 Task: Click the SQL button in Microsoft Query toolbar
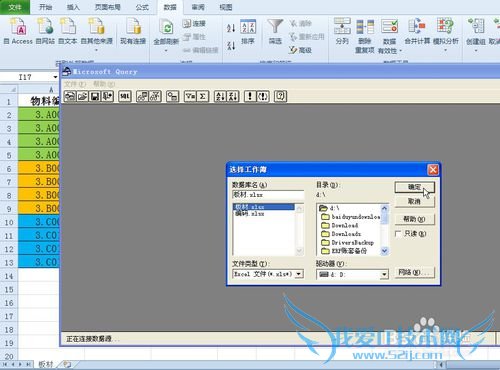[x=125, y=96]
